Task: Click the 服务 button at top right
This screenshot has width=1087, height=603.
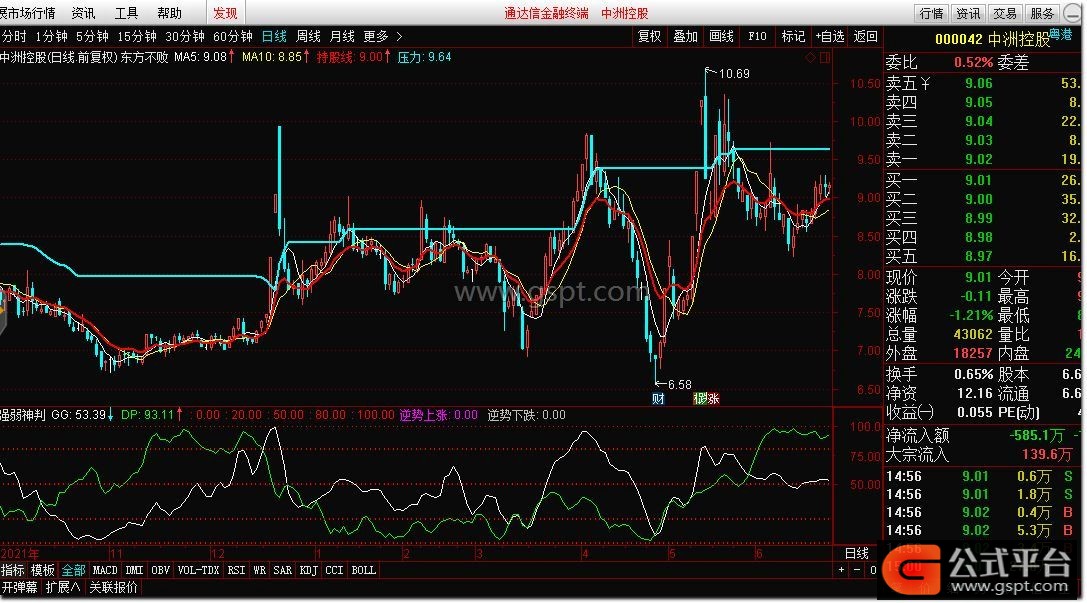Action: tap(1042, 13)
